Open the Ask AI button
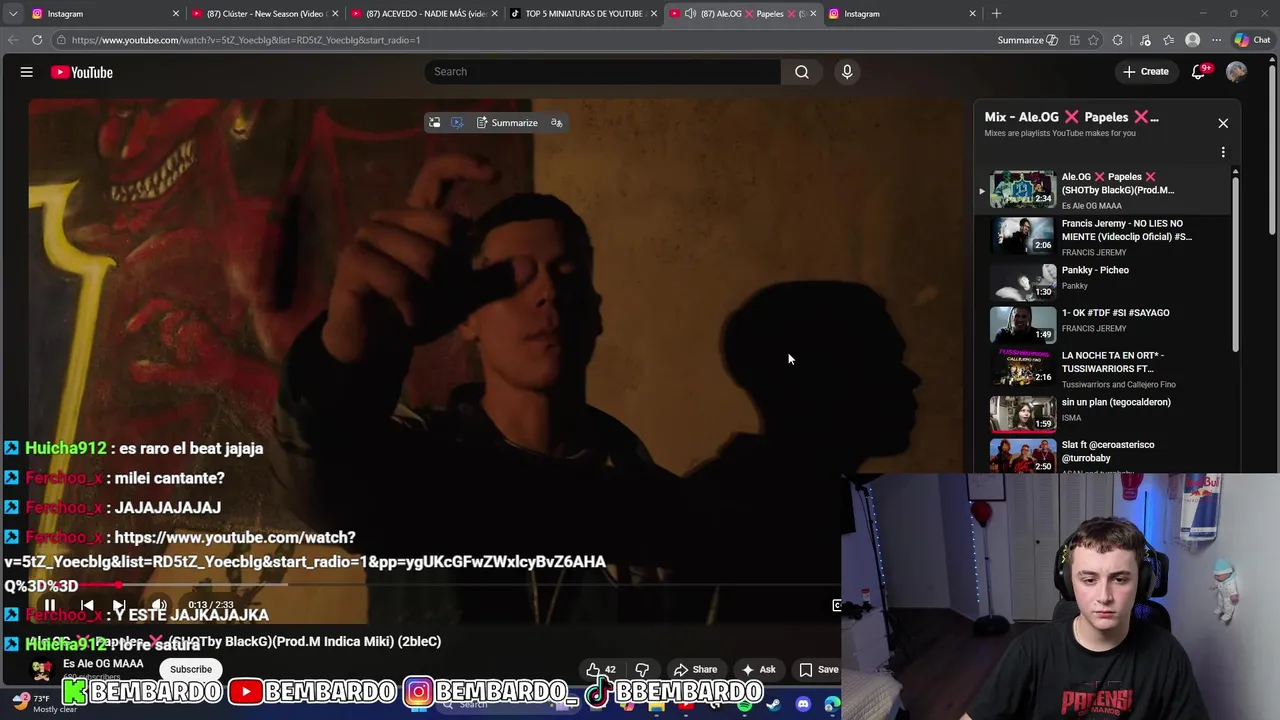Screen dimensions: 1280x720 [758, 670]
